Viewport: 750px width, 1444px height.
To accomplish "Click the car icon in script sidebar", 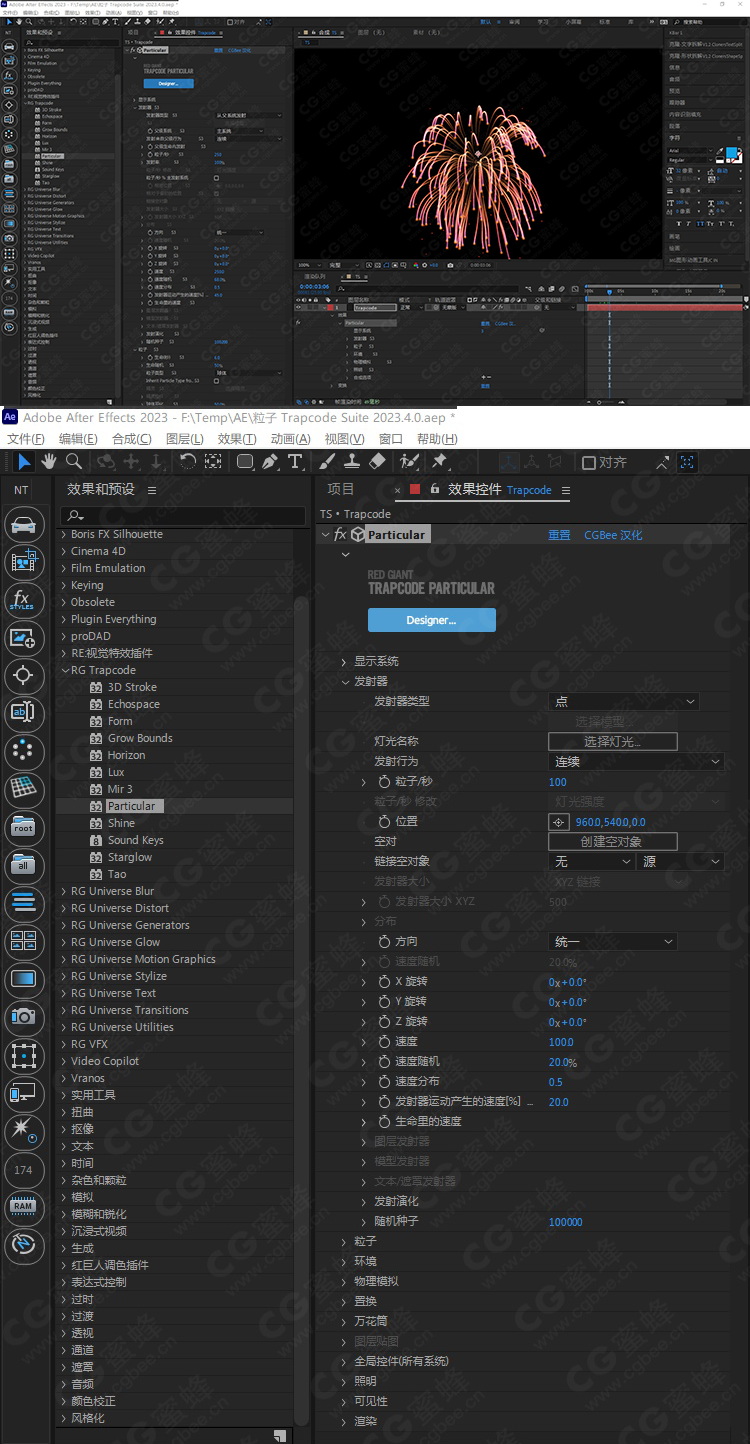I will (22, 525).
